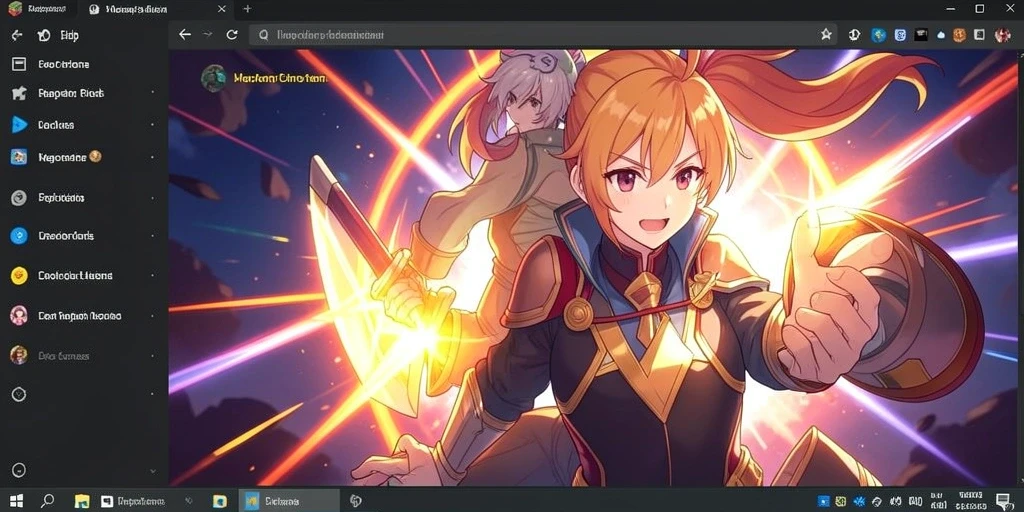
Task: Click the round icon at sidebar bottom left
Action: 19,470
